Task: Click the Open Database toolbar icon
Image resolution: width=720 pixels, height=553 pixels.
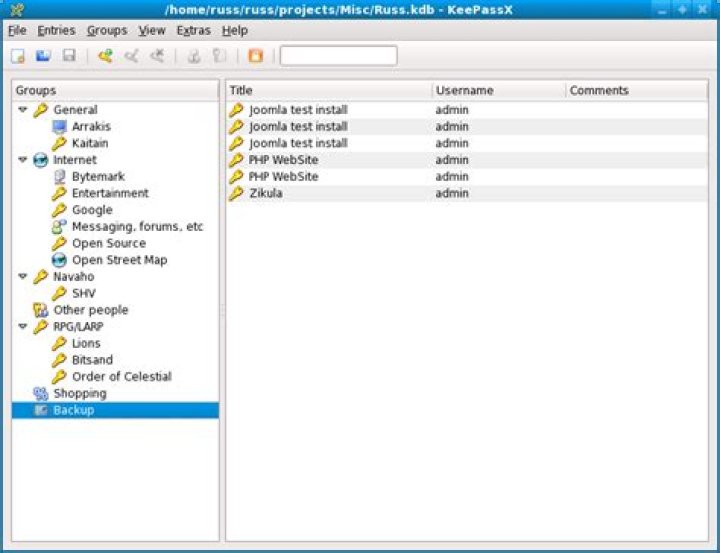Action: pos(43,56)
